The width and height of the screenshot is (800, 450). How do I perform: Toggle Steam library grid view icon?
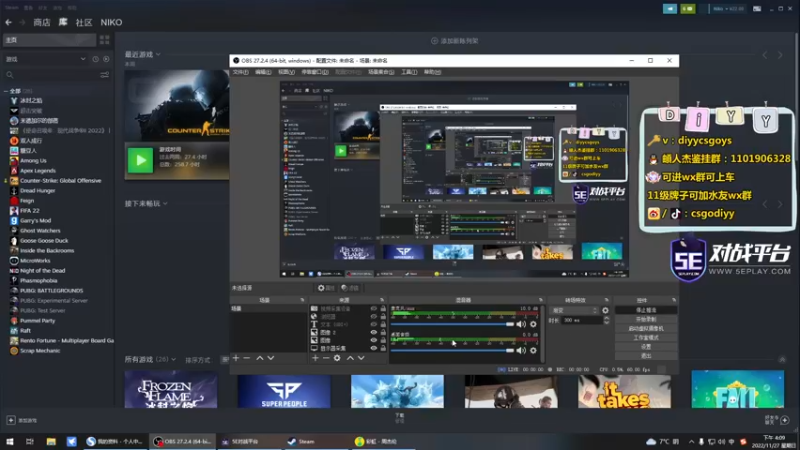(x=105, y=40)
